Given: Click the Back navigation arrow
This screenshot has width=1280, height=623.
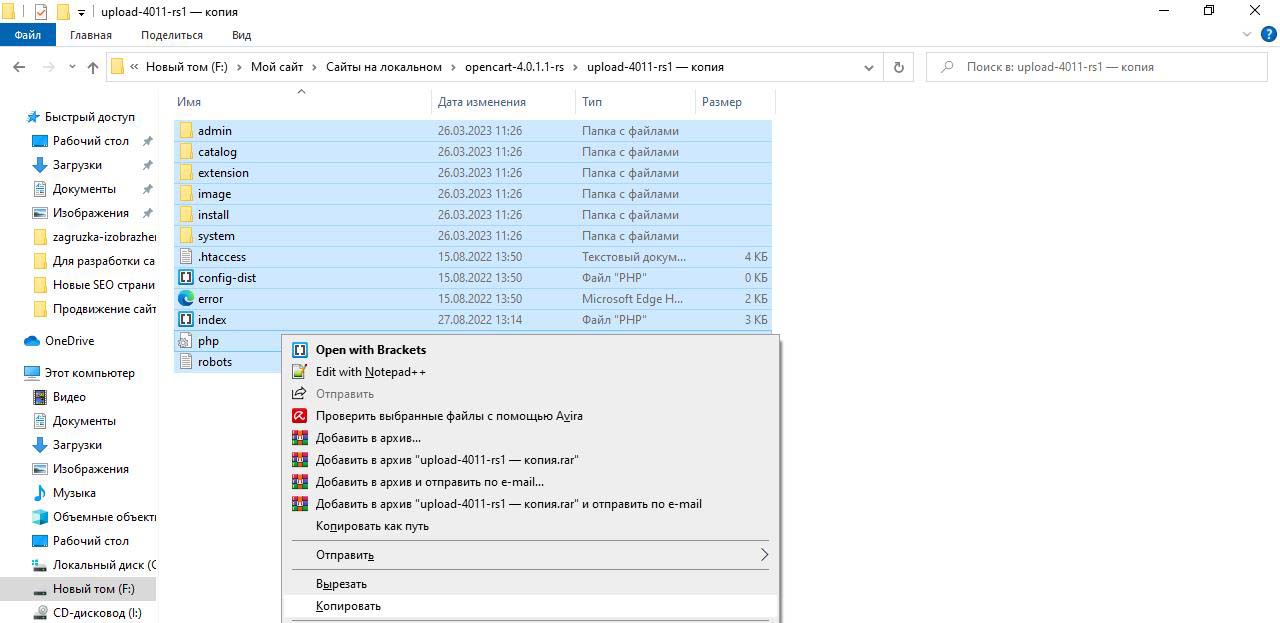Looking at the screenshot, I should tap(19, 67).
